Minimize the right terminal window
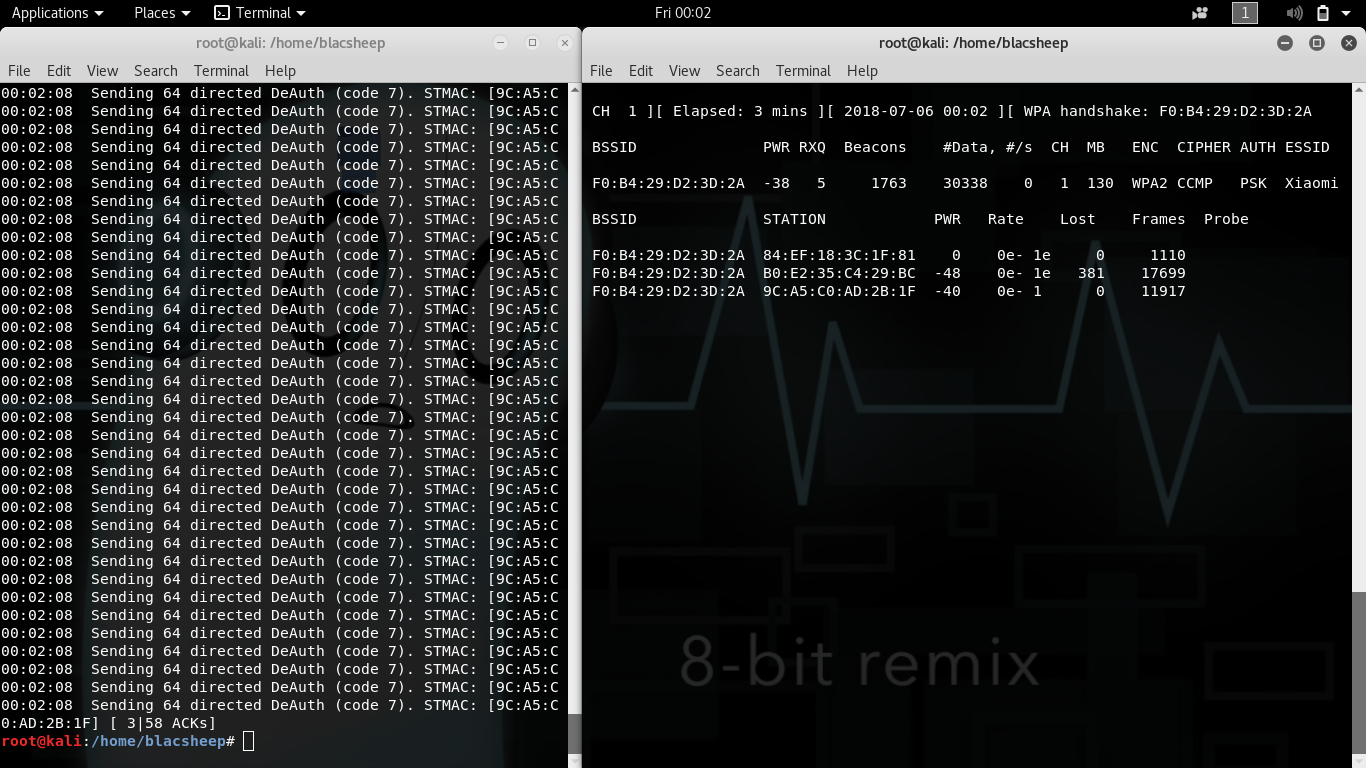This screenshot has width=1366, height=768. [x=1285, y=43]
